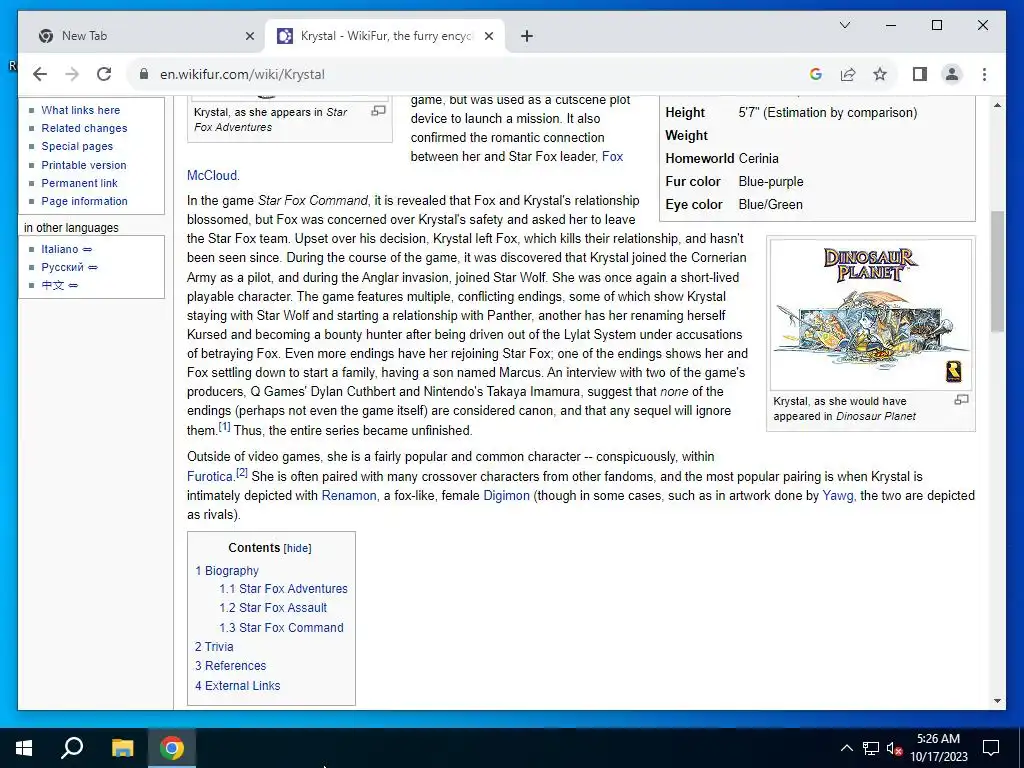Open the Dinosaur Planet cover thumbnail
The height and width of the screenshot is (768, 1024).
point(871,315)
